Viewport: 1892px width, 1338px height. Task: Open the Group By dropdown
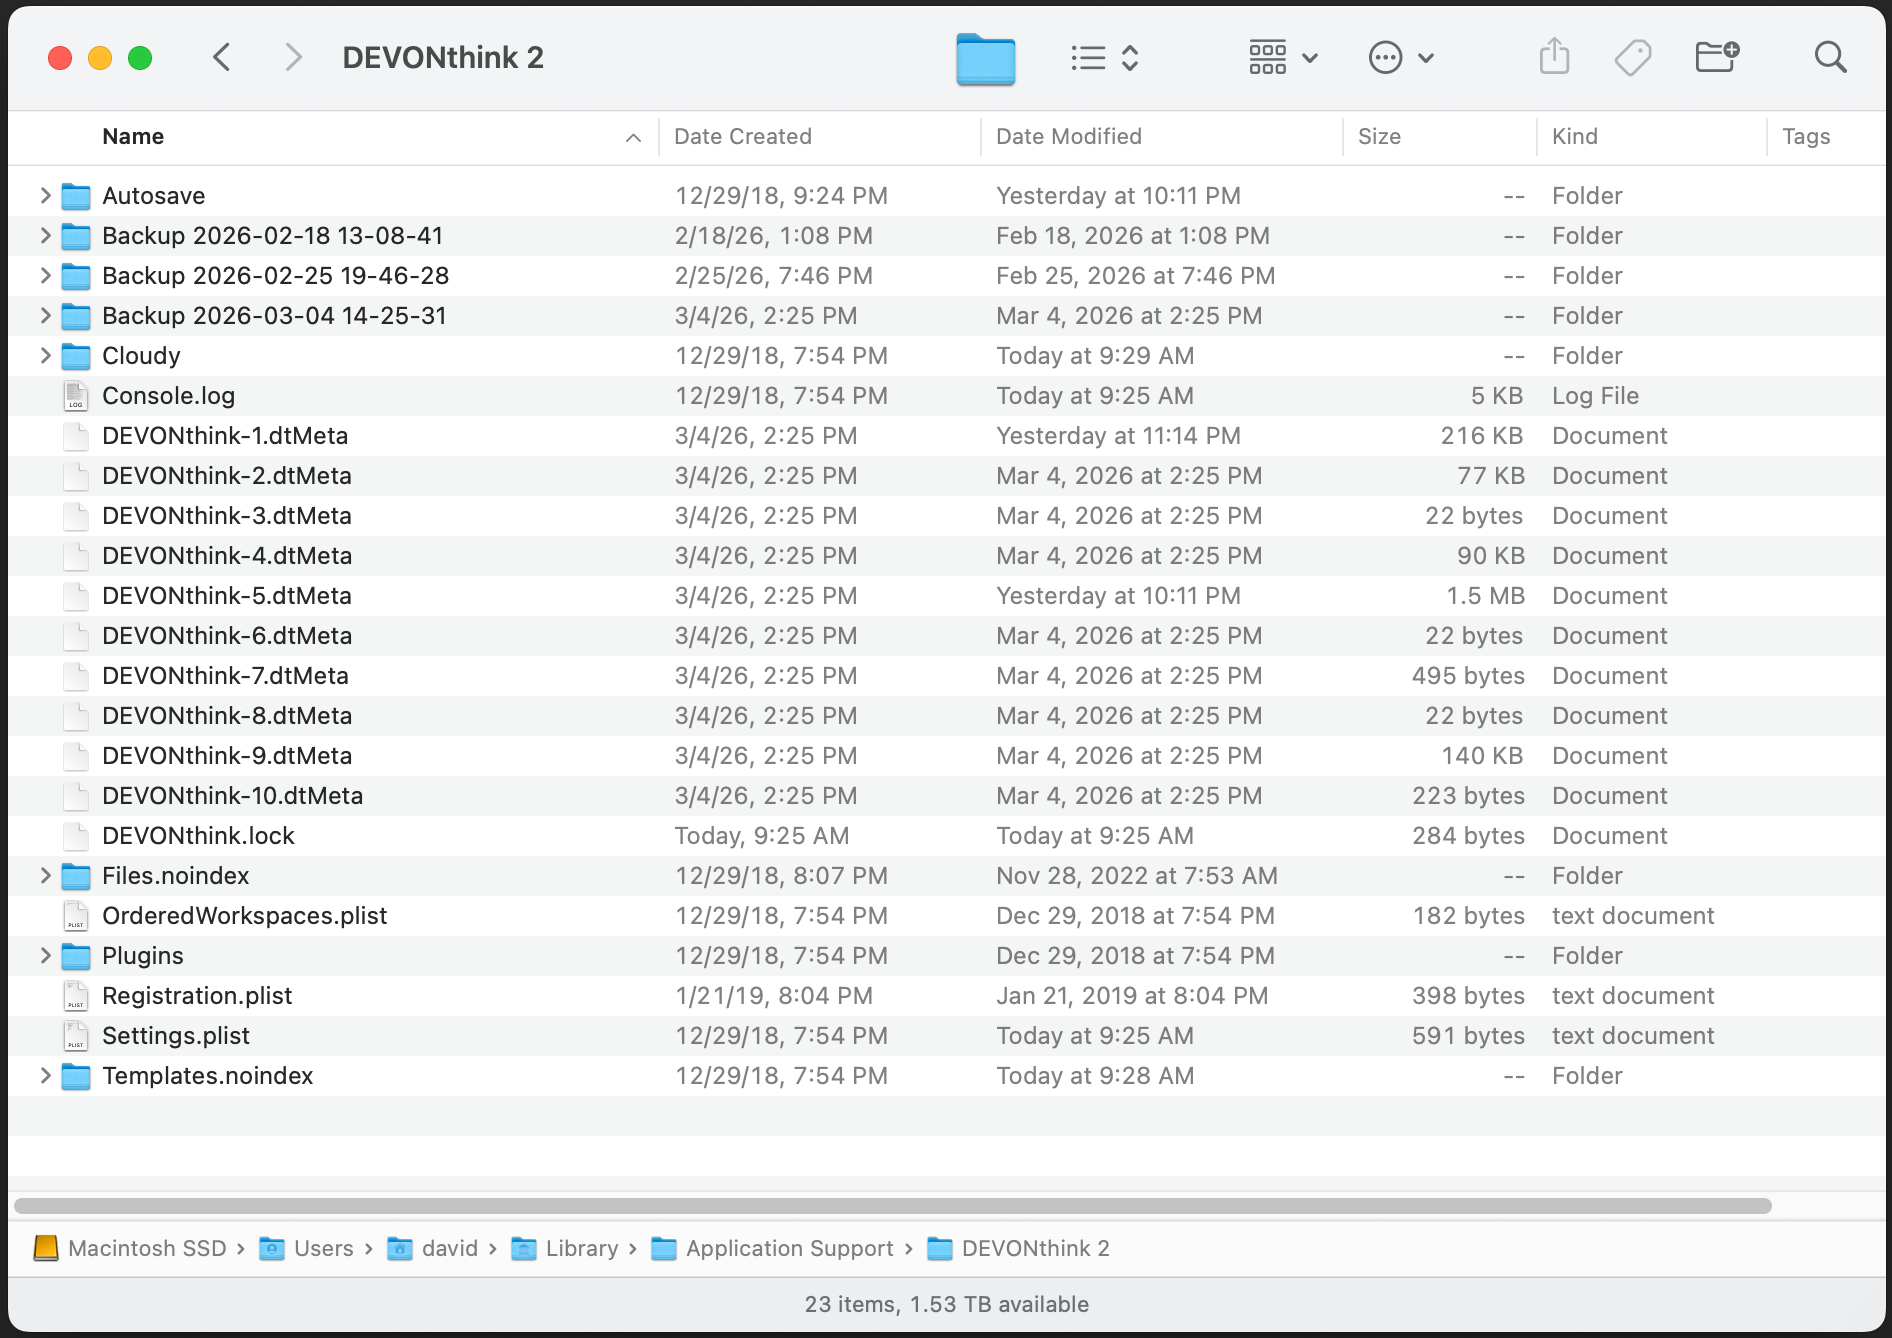(1283, 58)
